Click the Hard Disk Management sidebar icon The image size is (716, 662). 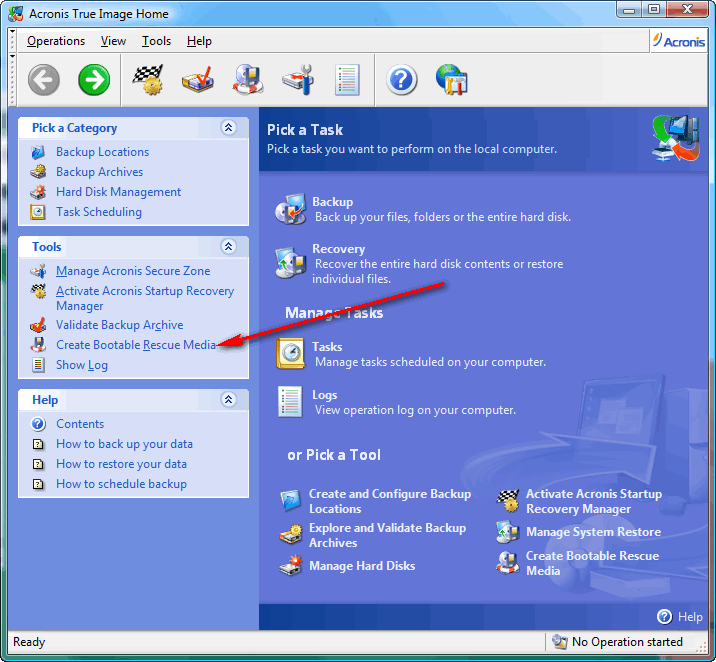[x=38, y=192]
